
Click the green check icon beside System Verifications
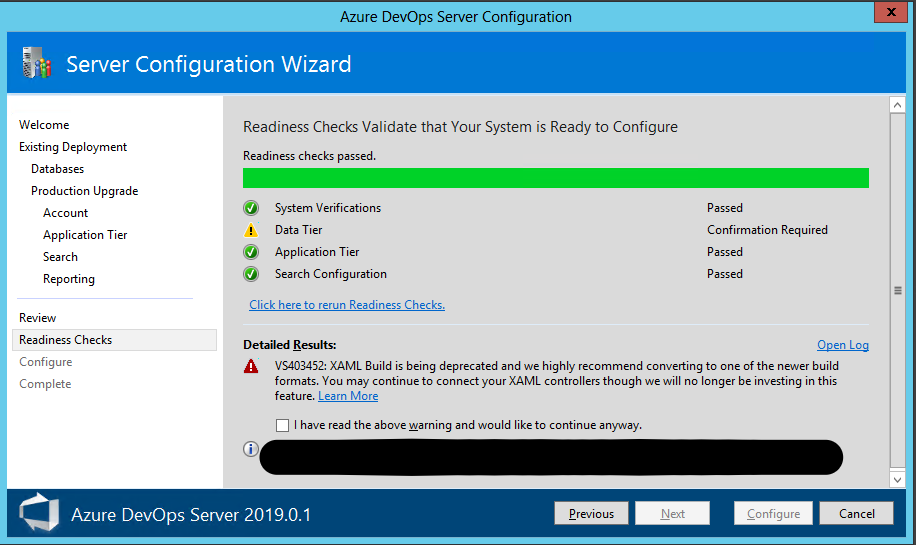[x=251, y=208]
